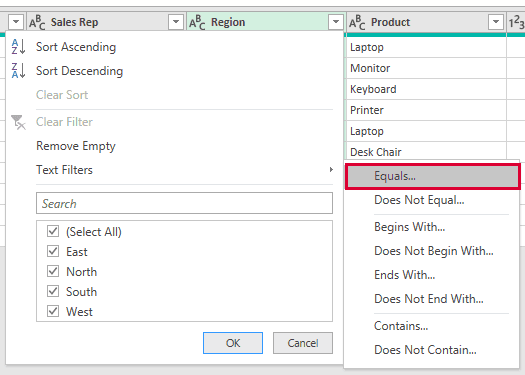Screen dimensions: 525x375
Task: Select Does Not Begin With... filter
Action: coord(434,251)
